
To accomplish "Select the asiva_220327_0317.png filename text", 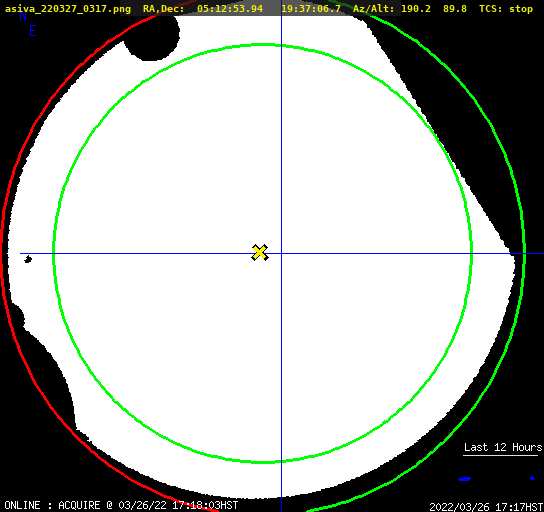I will 68,9.
